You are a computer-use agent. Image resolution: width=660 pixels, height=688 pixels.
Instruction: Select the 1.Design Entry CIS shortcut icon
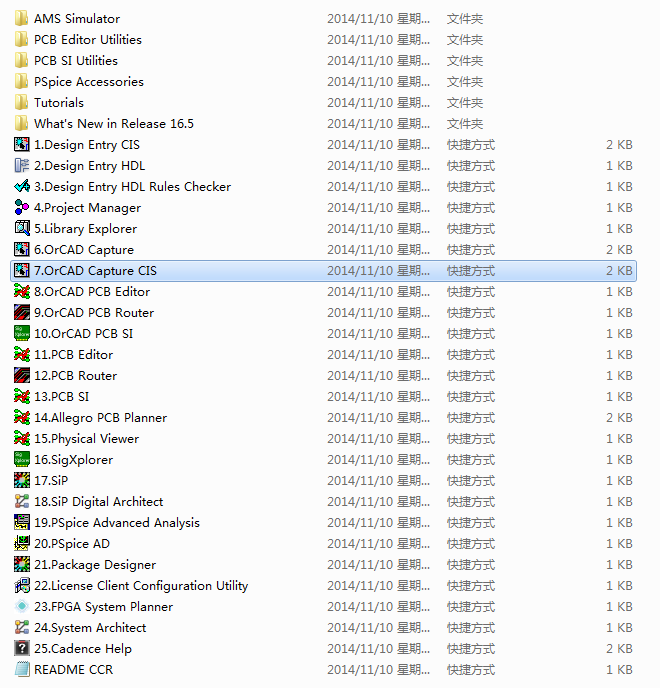[x=22, y=144]
